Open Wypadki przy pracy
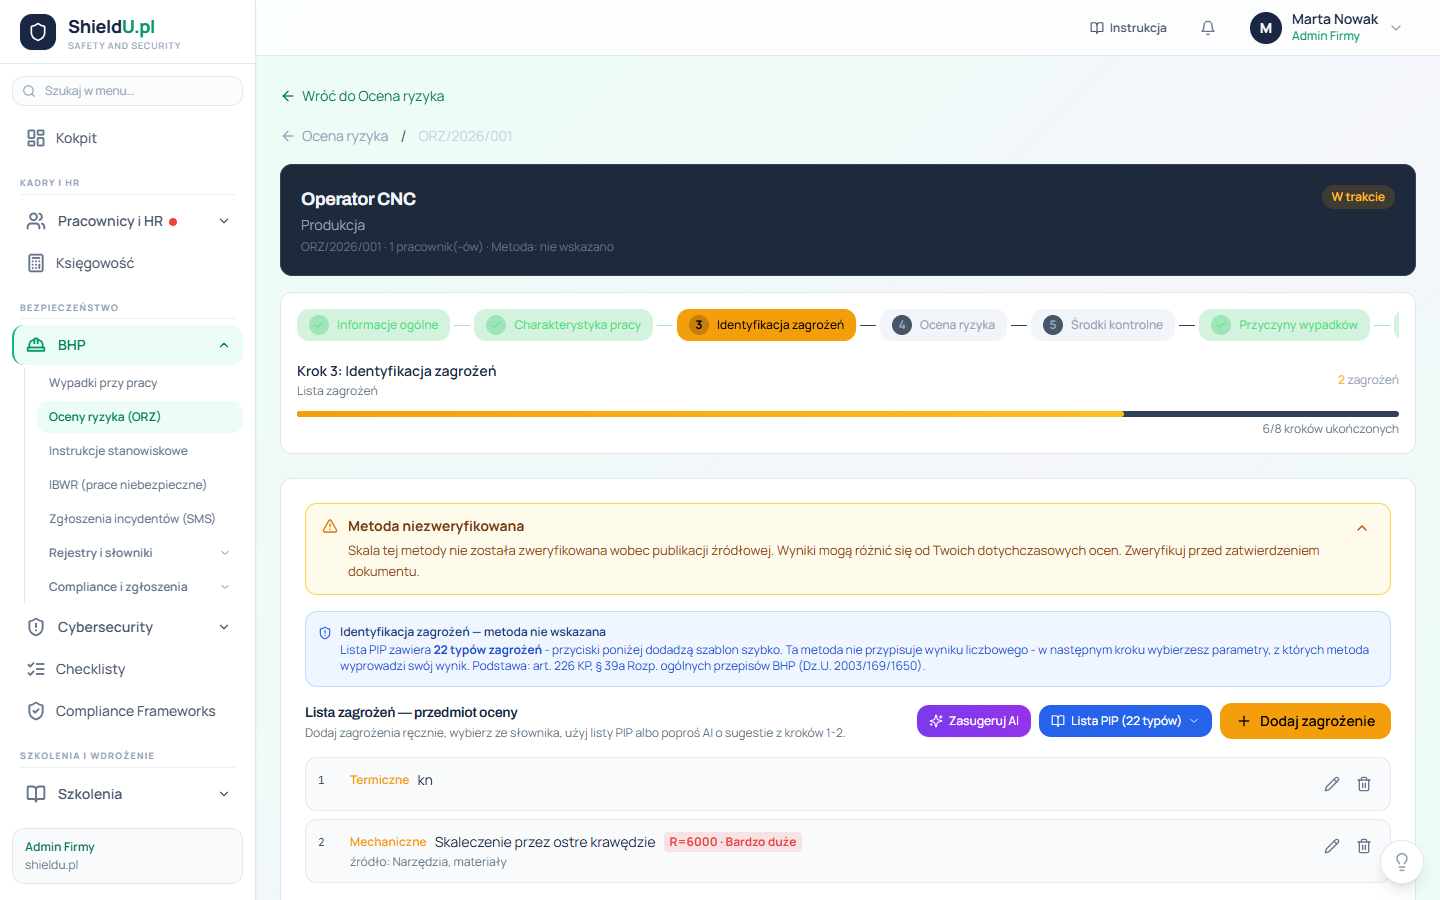The image size is (1440, 900). point(139,383)
